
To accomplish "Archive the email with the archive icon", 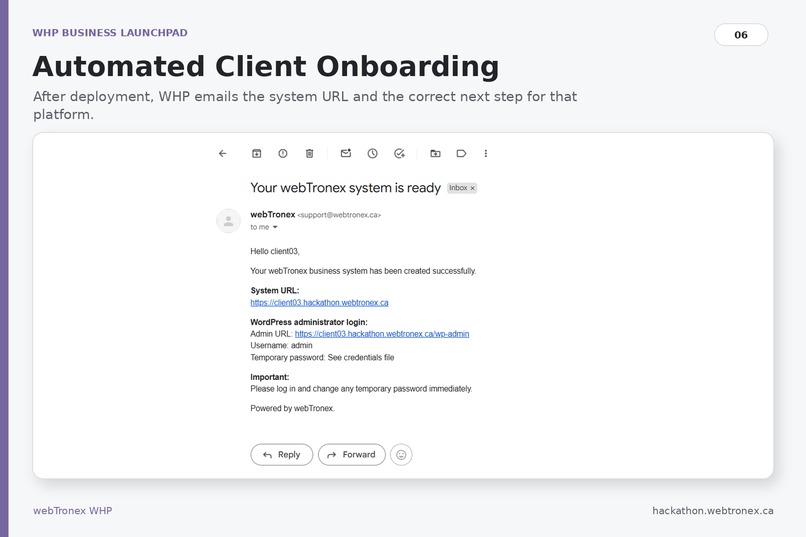I will point(257,153).
